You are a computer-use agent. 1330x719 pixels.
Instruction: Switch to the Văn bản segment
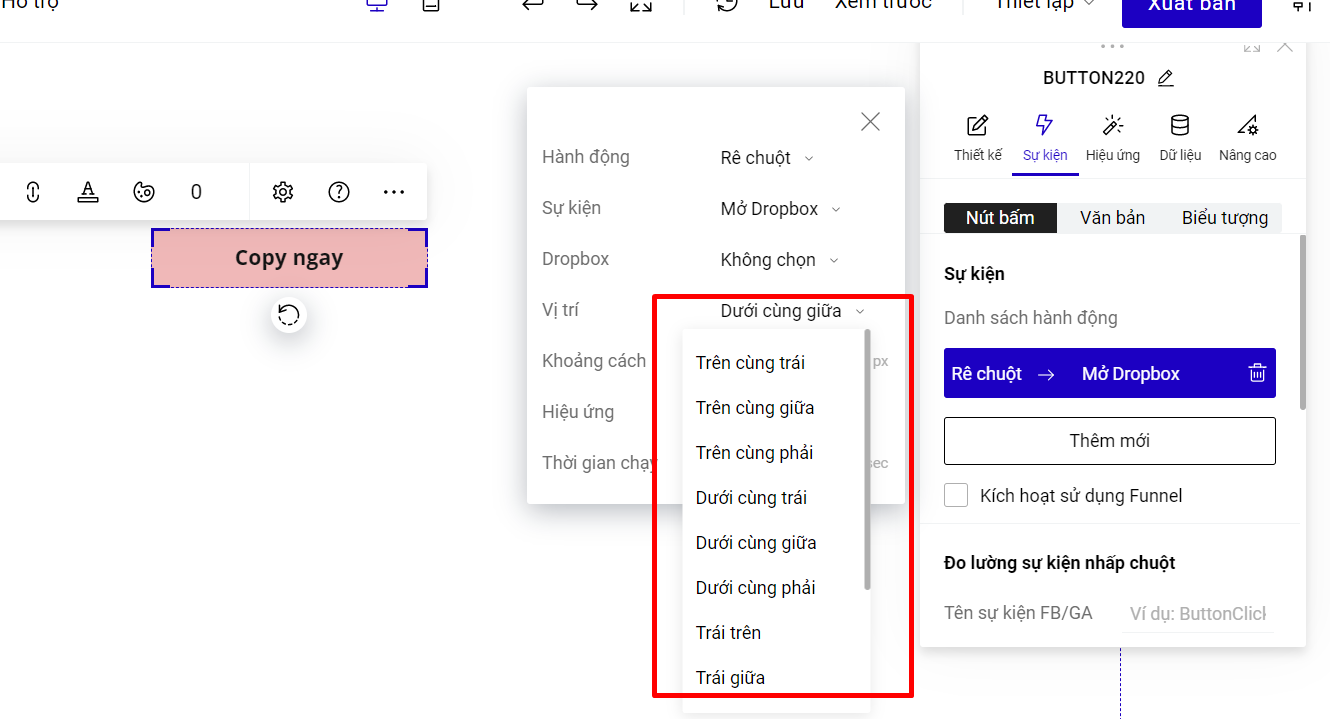click(x=1112, y=218)
